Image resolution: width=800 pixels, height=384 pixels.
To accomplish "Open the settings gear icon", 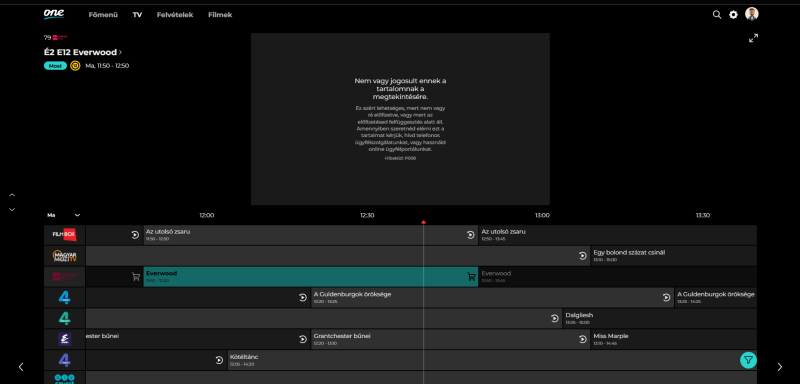I will tap(733, 15).
